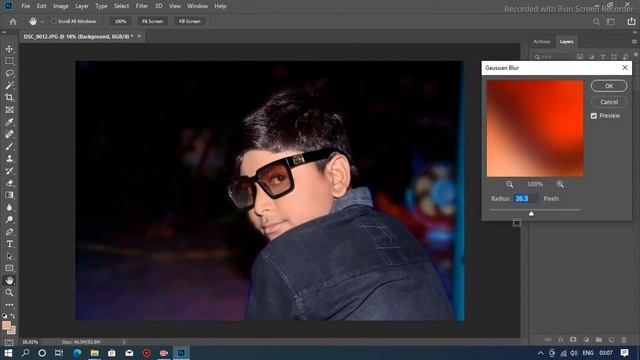Click the Fit Screen button
Image resolution: width=640 pixels, height=360 pixels.
click(x=153, y=21)
